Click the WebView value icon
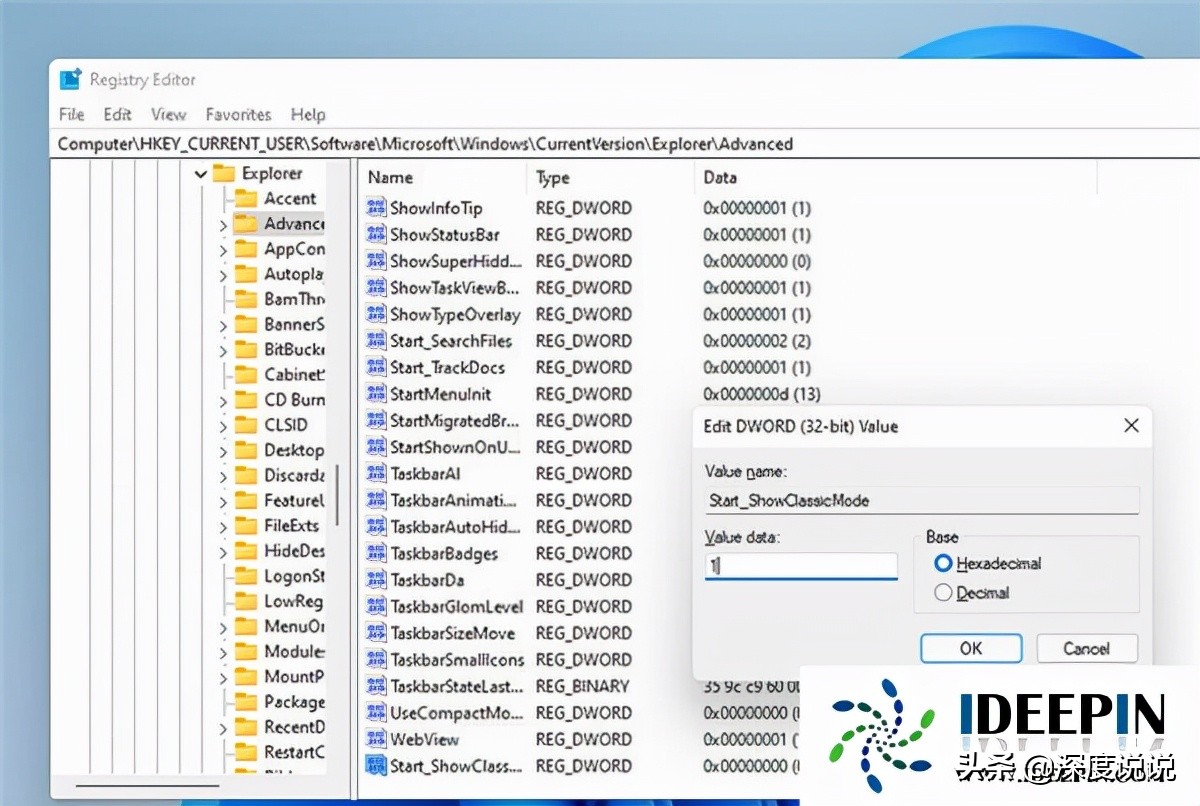The height and width of the screenshot is (806, 1200). coord(376,739)
